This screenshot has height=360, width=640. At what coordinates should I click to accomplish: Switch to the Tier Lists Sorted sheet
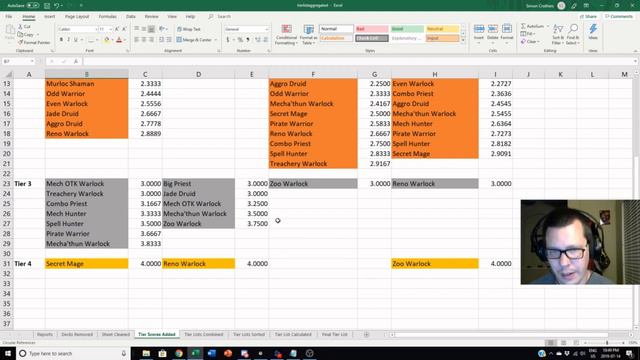249,334
